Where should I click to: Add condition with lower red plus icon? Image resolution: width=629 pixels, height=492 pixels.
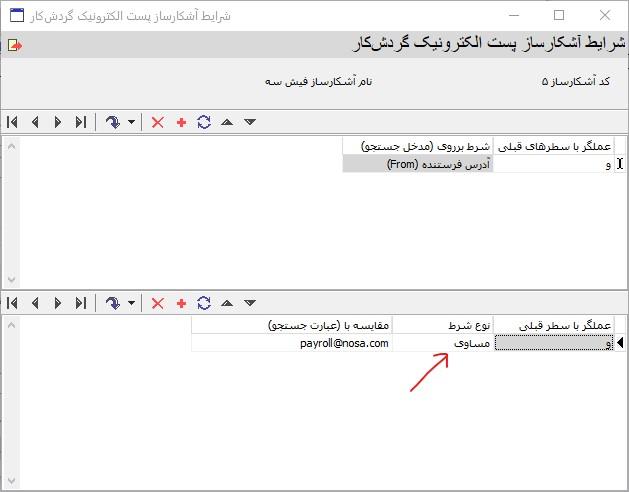coord(181,303)
